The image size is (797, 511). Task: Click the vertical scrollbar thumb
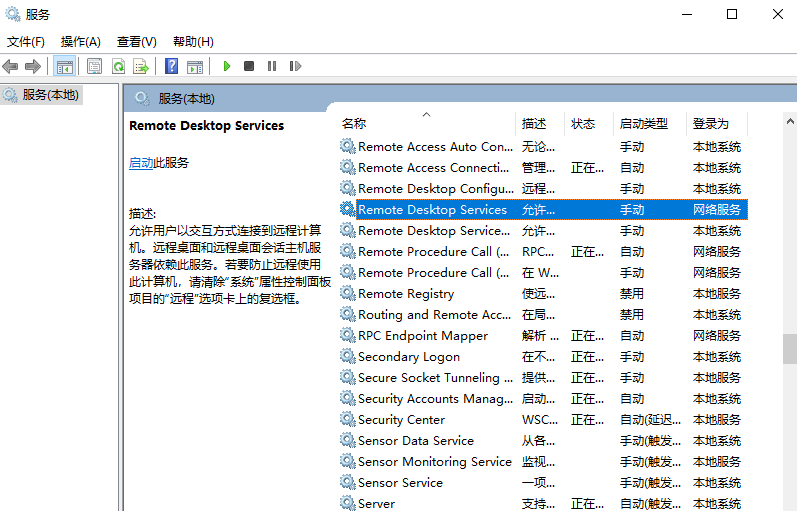[x=790, y=349]
